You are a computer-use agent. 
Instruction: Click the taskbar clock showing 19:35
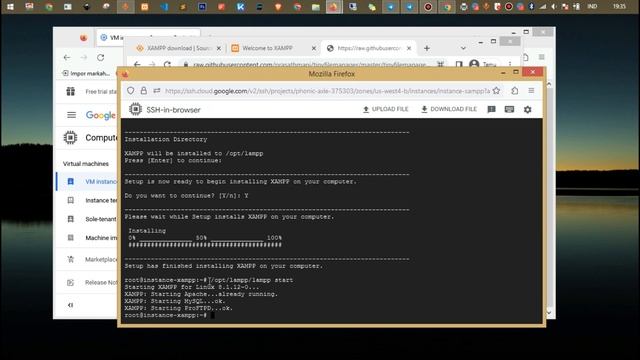[x=619, y=7]
